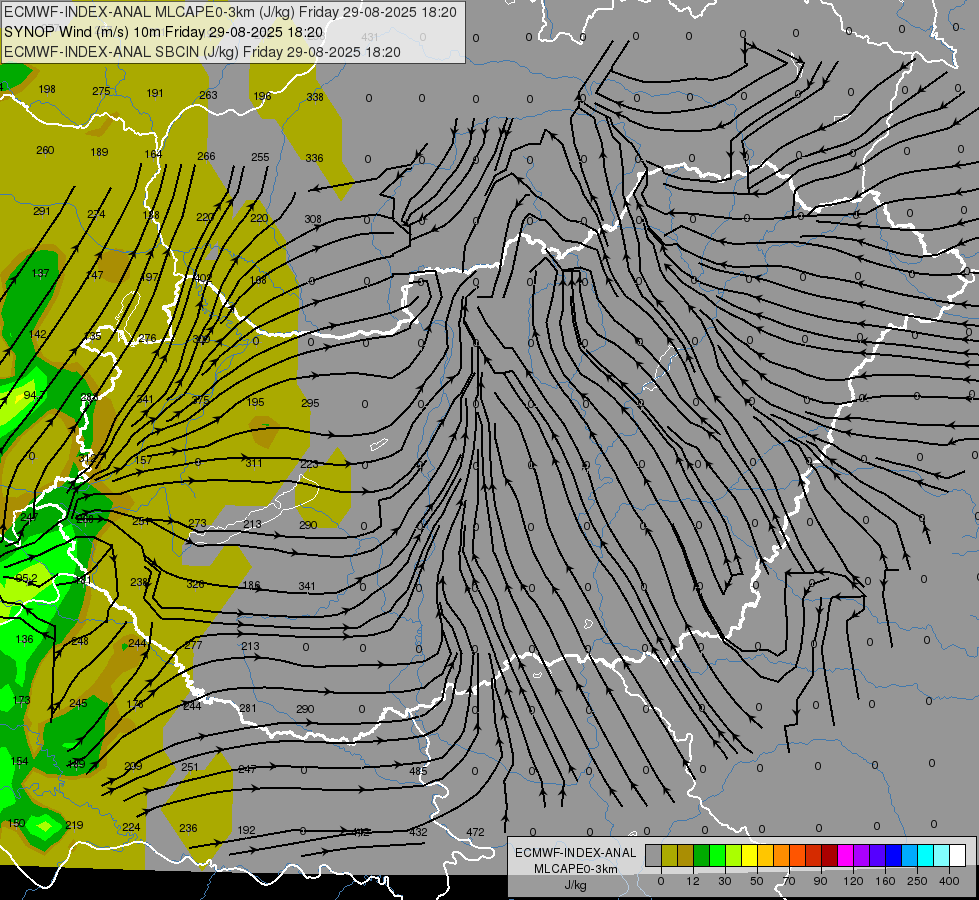Image resolution: width=979 pixels, height=900 pixels.
Task: Click the legend label '400'
Action: [949, 881]
